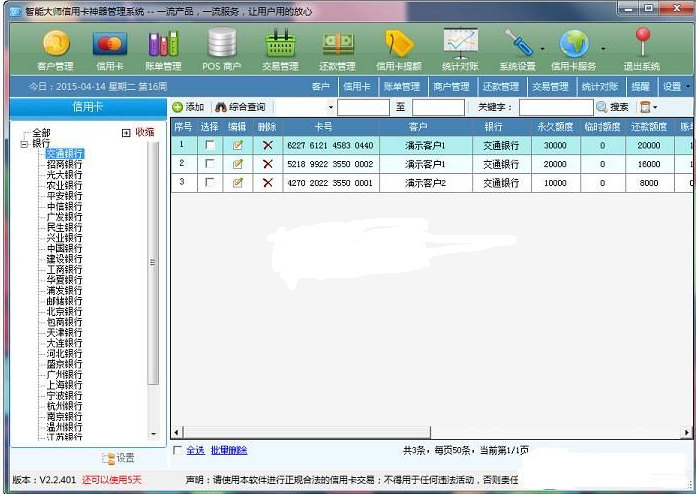Switch to the 账单管理 tab in blue bar

coord(402,87)
